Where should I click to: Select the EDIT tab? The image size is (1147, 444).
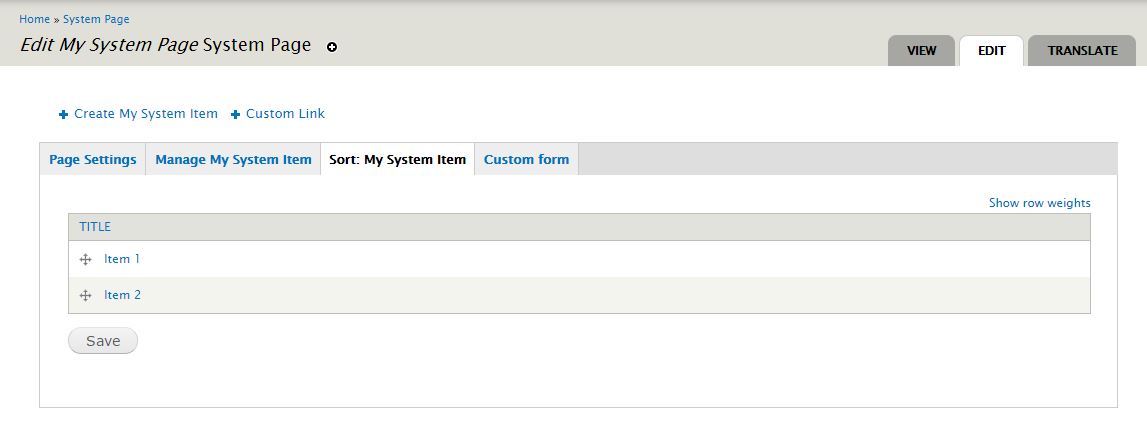coord(991,50)
